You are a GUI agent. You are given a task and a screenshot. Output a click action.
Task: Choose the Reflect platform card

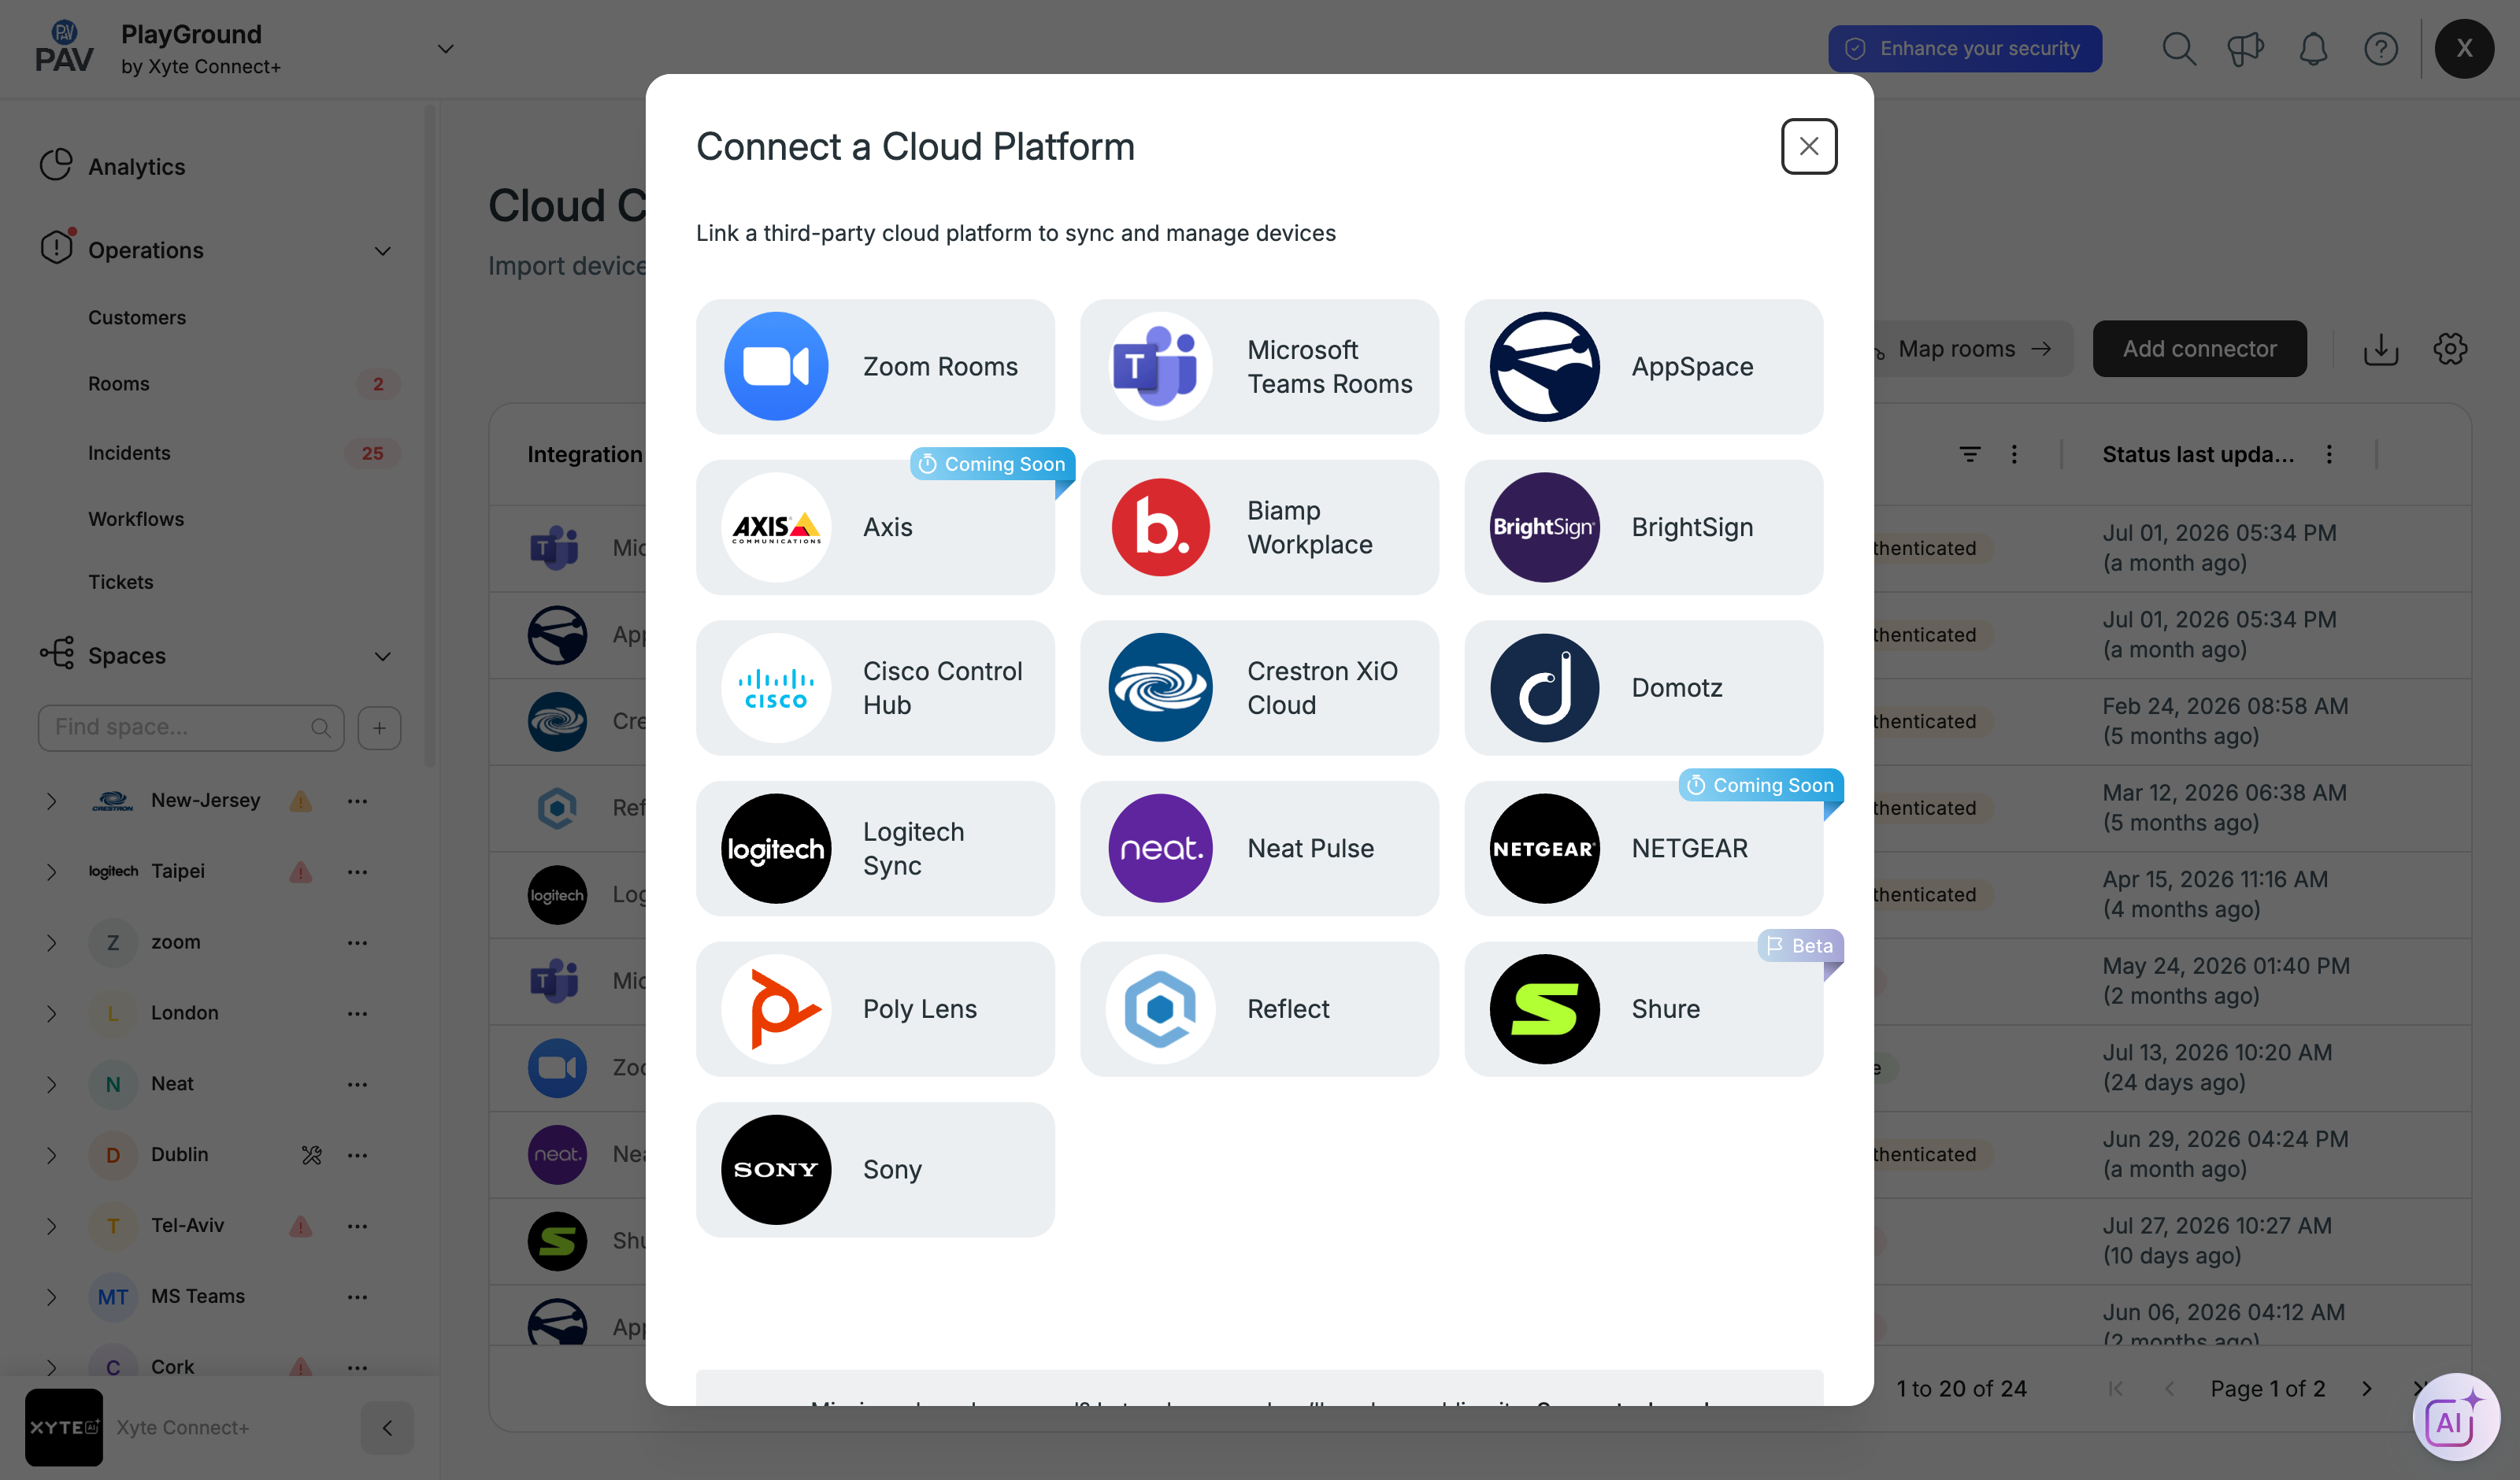click(1259, 1009)
